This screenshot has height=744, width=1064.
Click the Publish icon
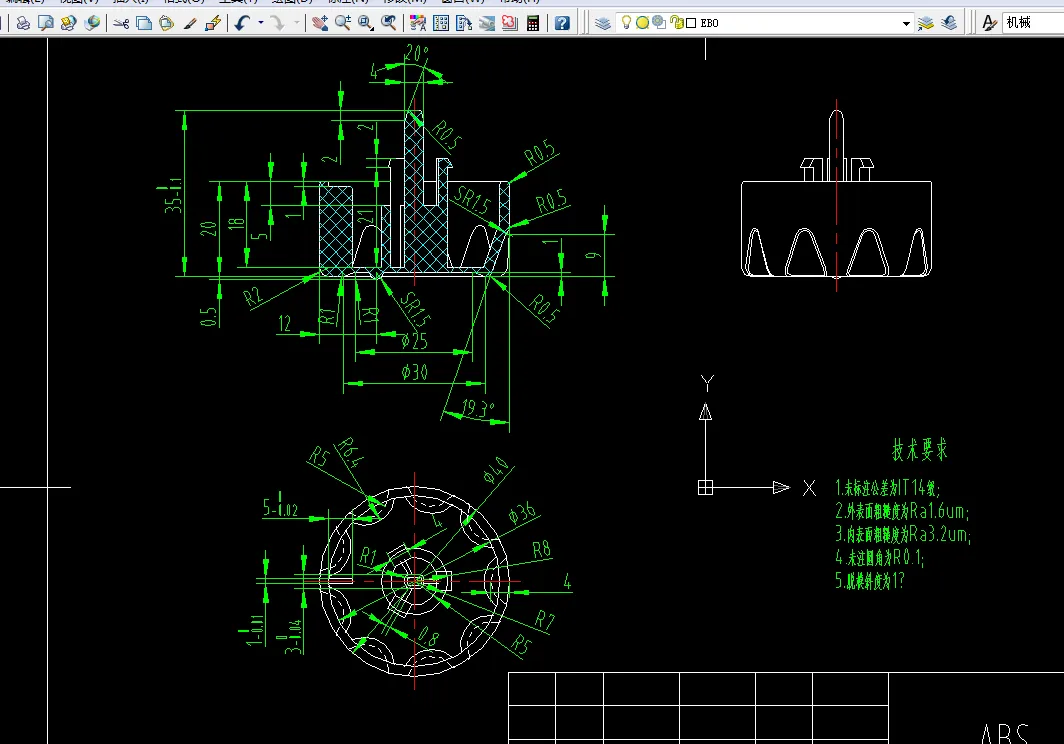click(69, 23)
